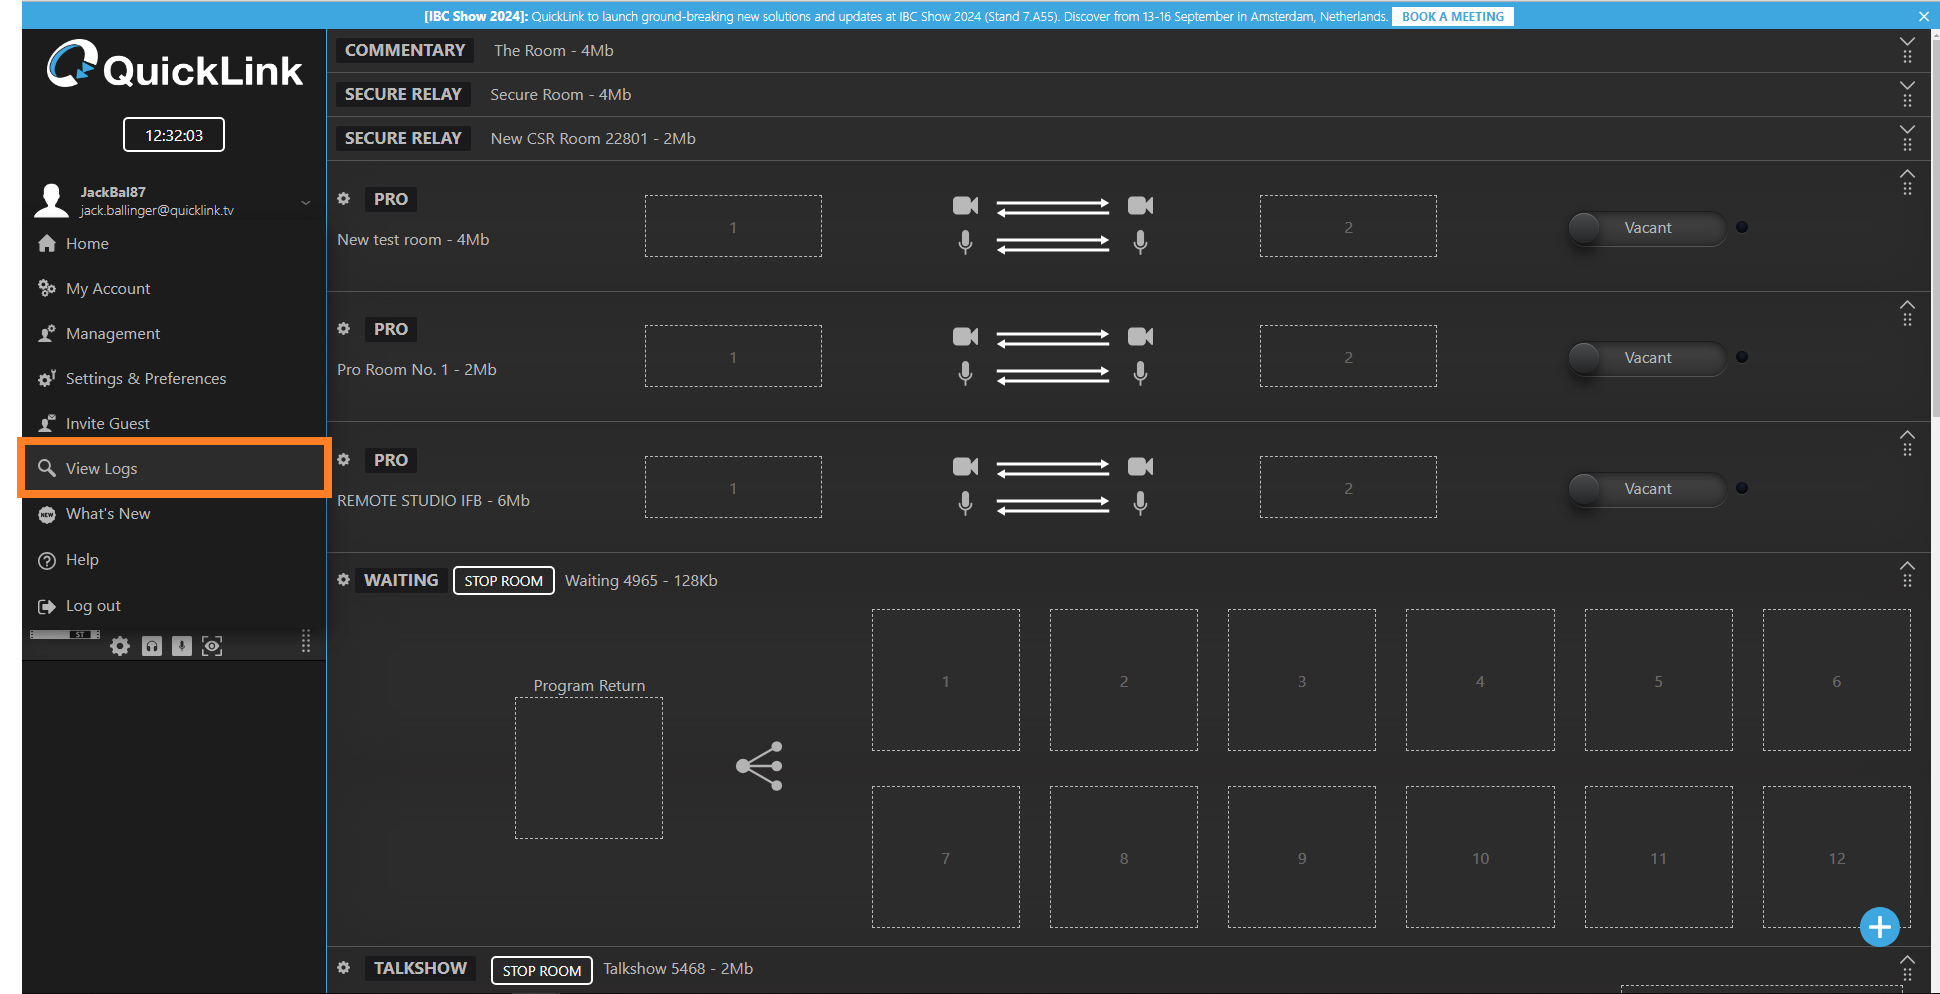Click the blue plus add button
This screenshot has height=994, width=1940.
[x=1879, y=927]
